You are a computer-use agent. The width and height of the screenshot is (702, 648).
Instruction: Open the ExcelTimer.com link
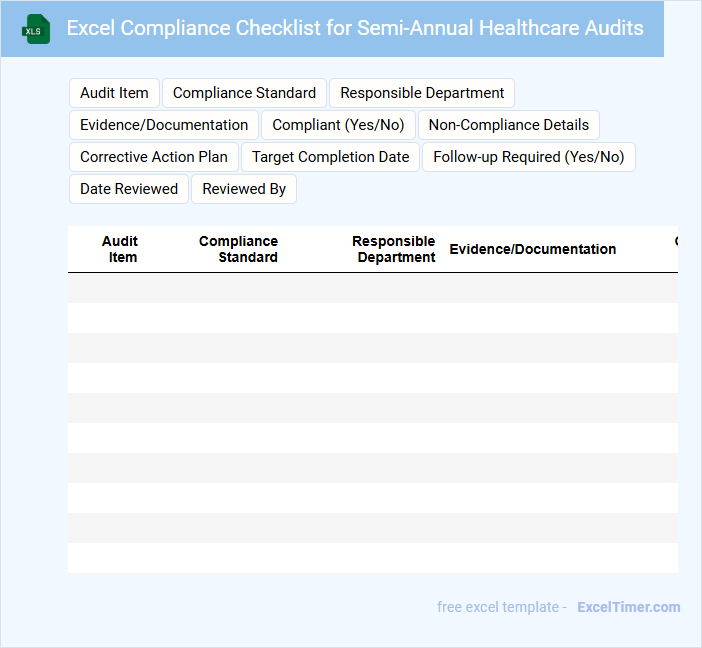[x=628, y=607]
